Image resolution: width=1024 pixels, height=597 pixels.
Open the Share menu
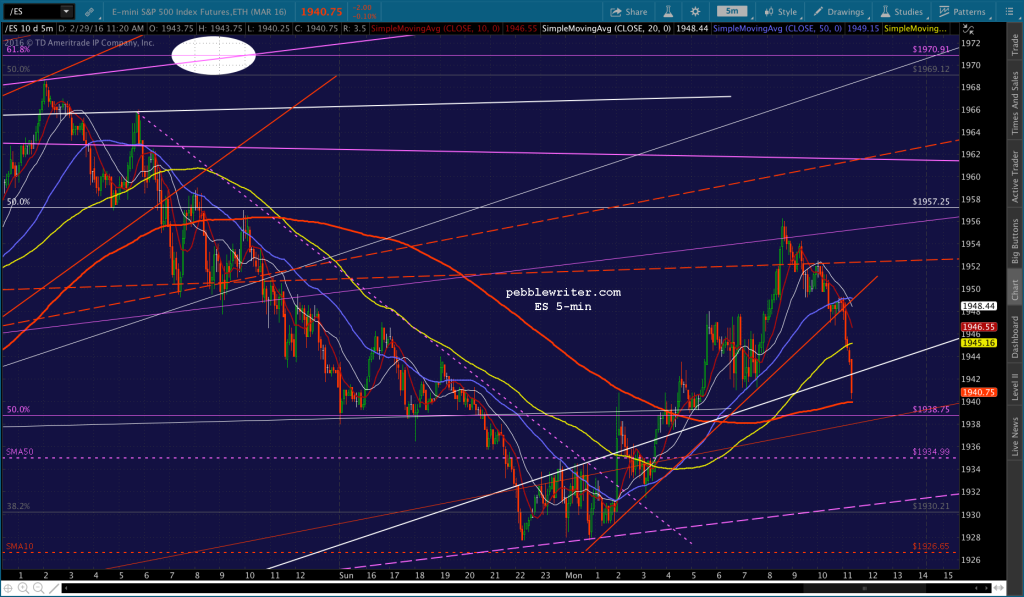pyautogui.click(x=629, y=12)
